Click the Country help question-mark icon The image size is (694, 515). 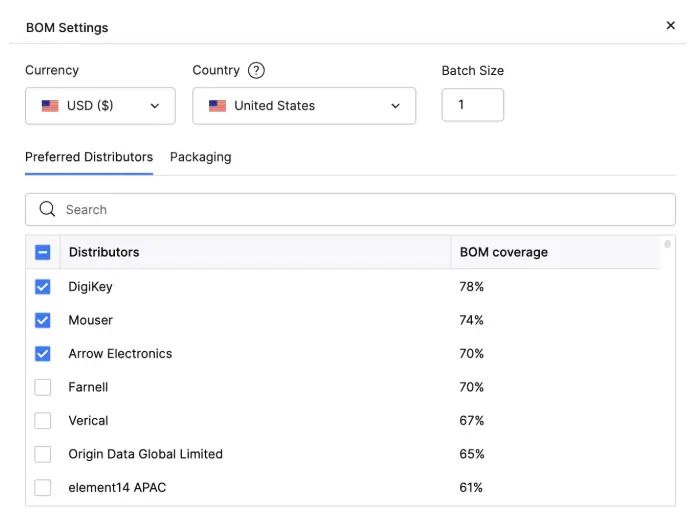[x=256, y=70]
